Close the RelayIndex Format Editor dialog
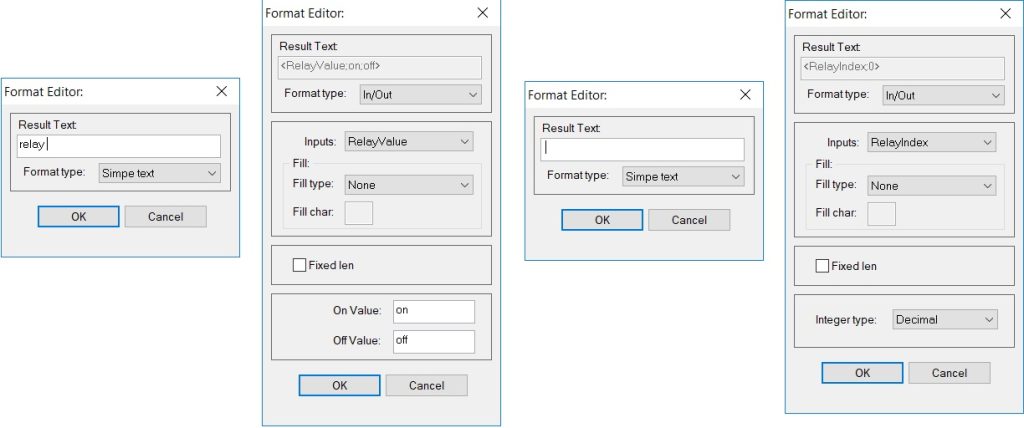 point(1006,14)
